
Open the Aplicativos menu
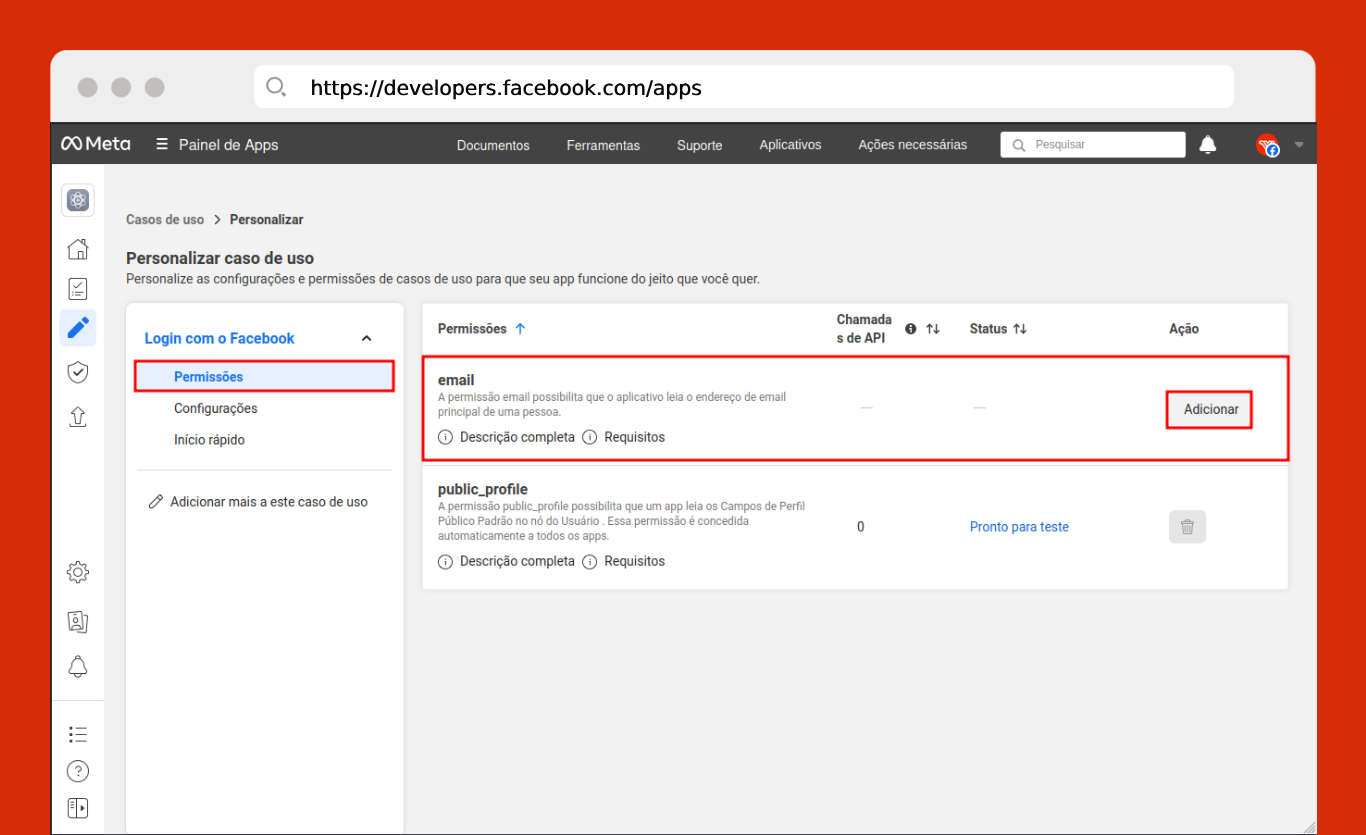[790, 145]
